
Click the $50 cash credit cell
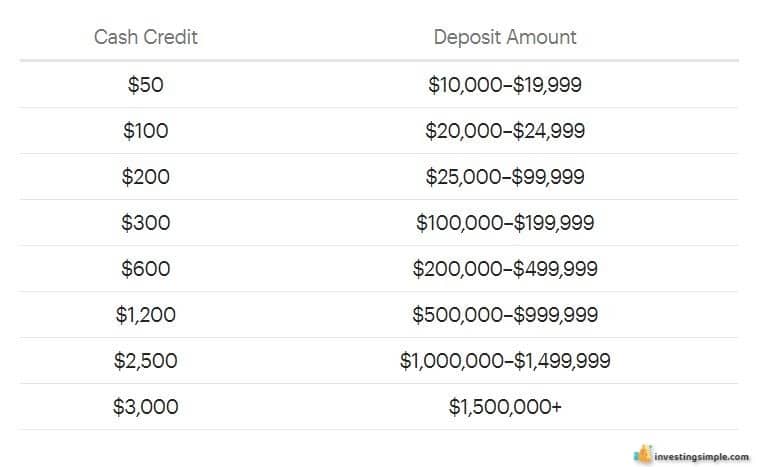pos(146,85)
